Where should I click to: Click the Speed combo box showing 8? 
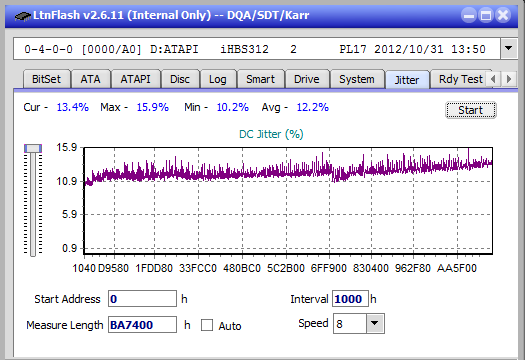[359, 323]
